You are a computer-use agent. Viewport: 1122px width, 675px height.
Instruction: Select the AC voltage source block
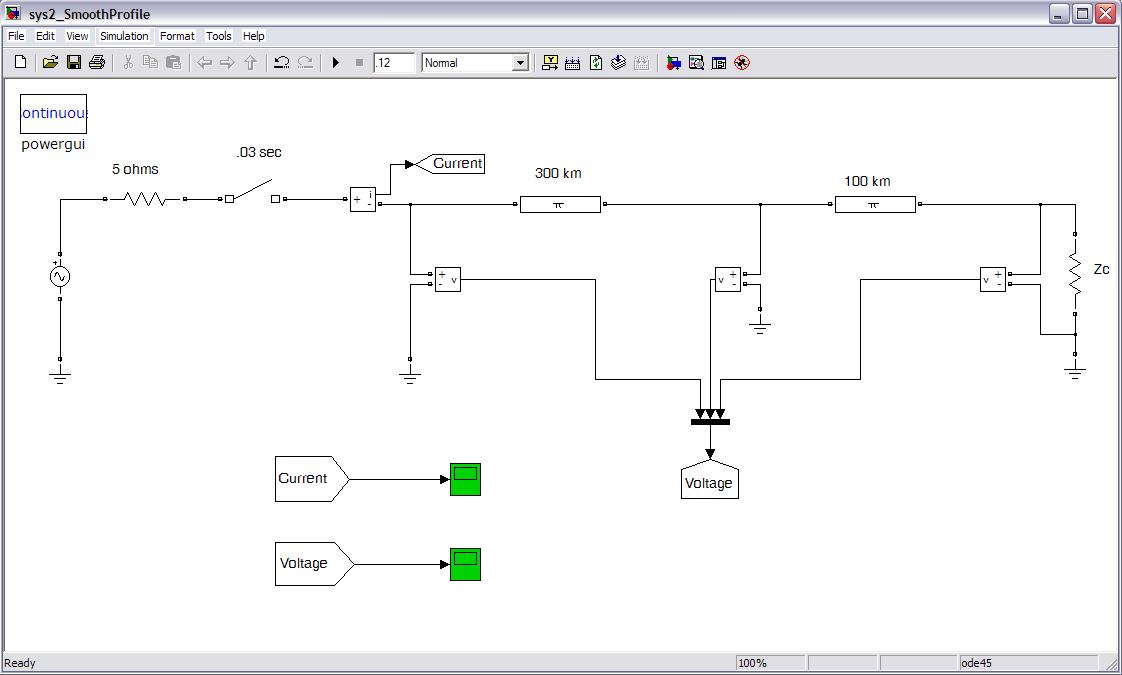(x=60, y=277)
